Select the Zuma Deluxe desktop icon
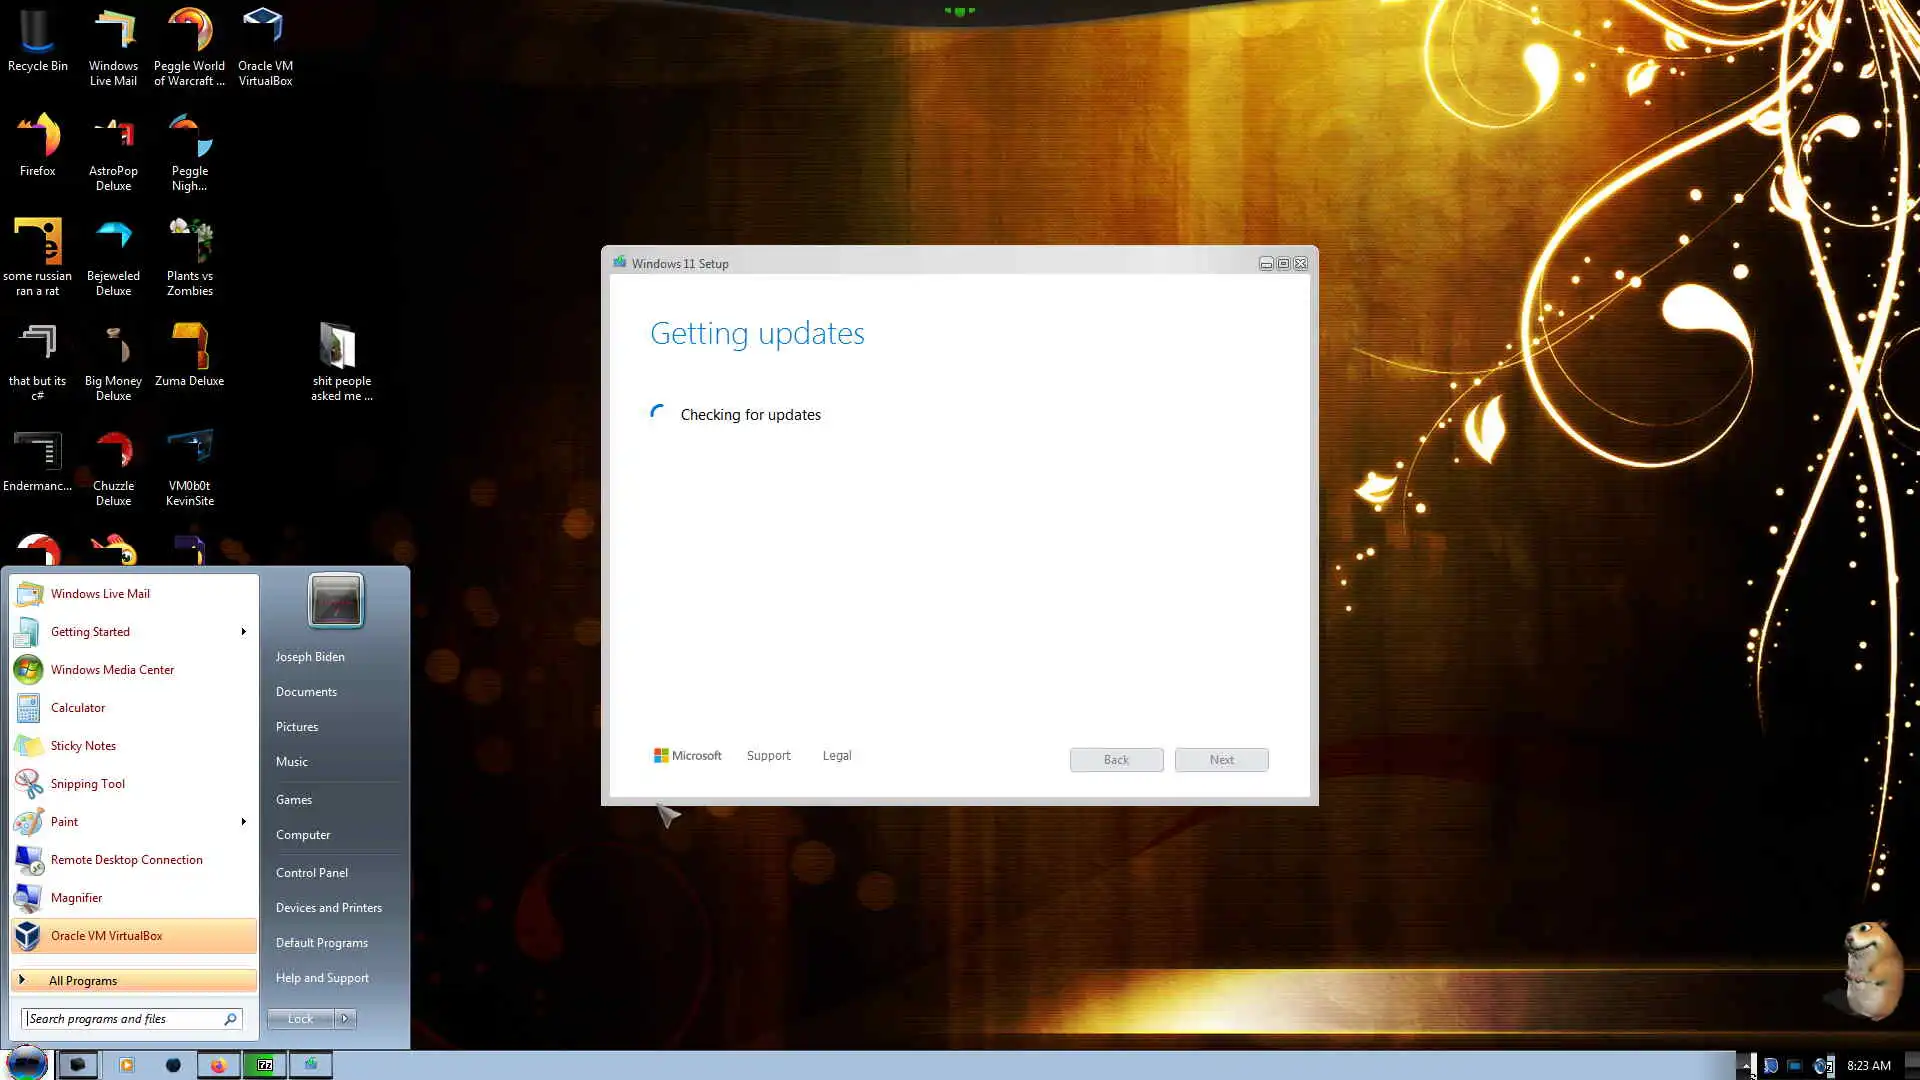The image size is (1920, 1080). [189, 355]
